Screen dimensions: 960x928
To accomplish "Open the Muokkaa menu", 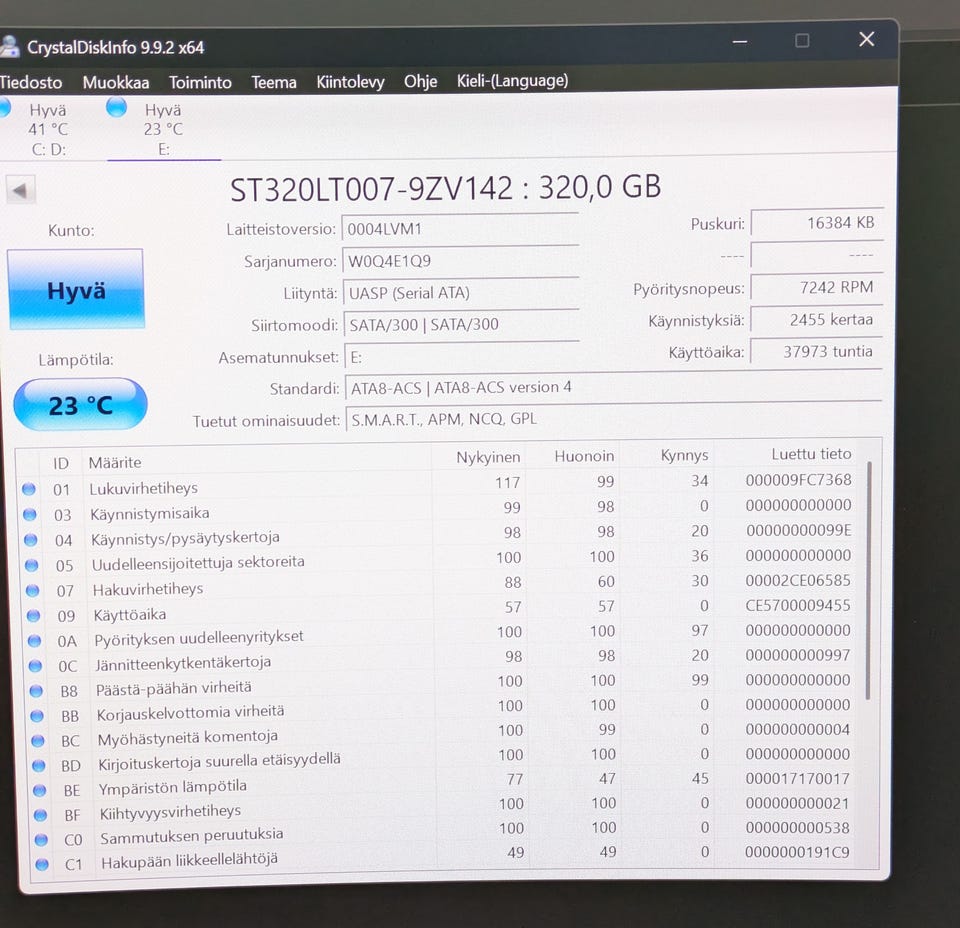I will click(116, 82).
